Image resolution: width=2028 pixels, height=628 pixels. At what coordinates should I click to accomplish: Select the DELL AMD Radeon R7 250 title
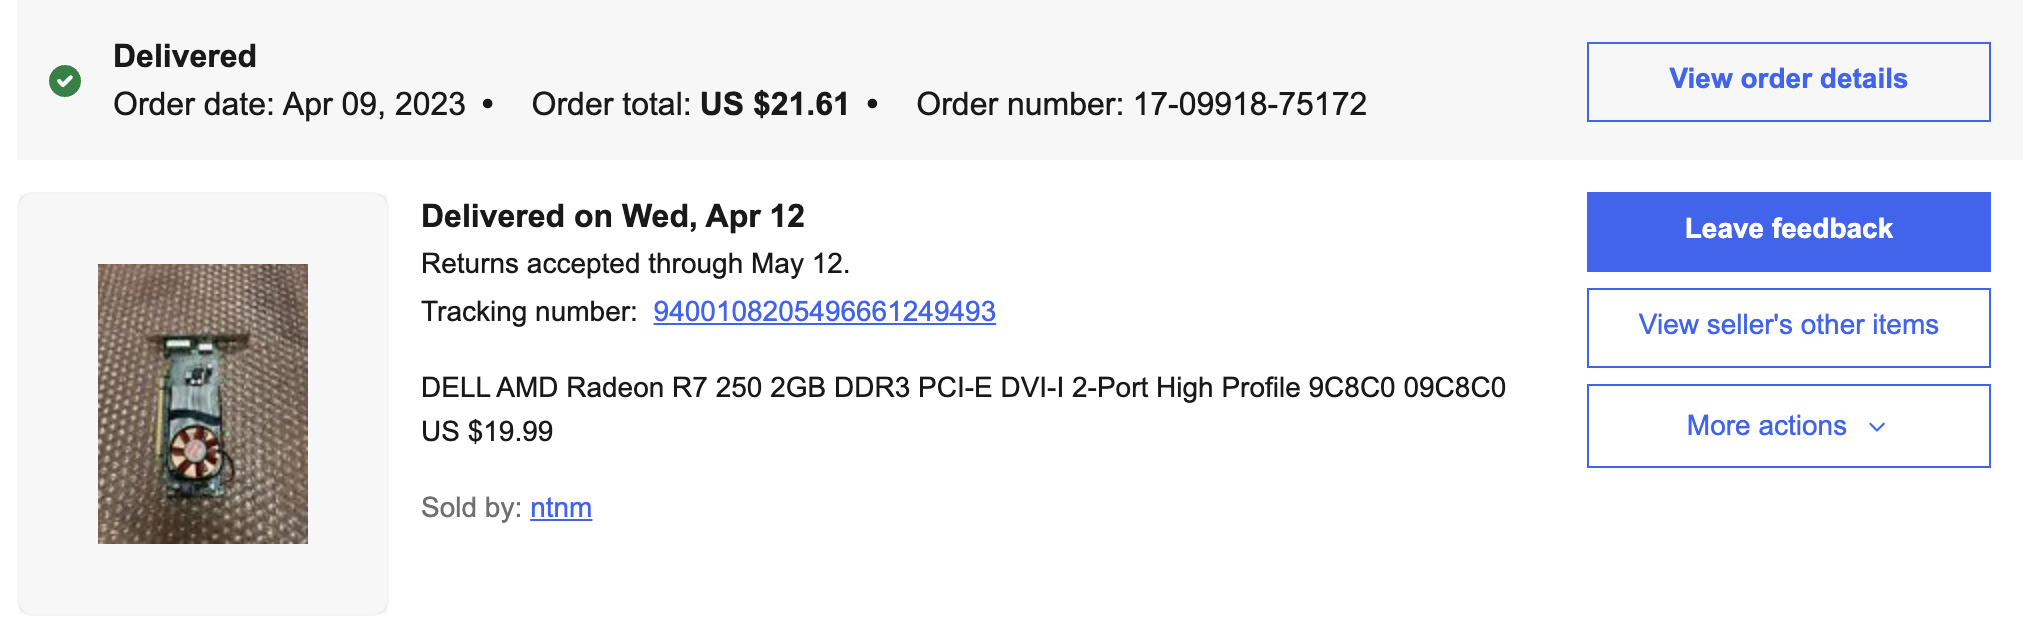(962, 388)
